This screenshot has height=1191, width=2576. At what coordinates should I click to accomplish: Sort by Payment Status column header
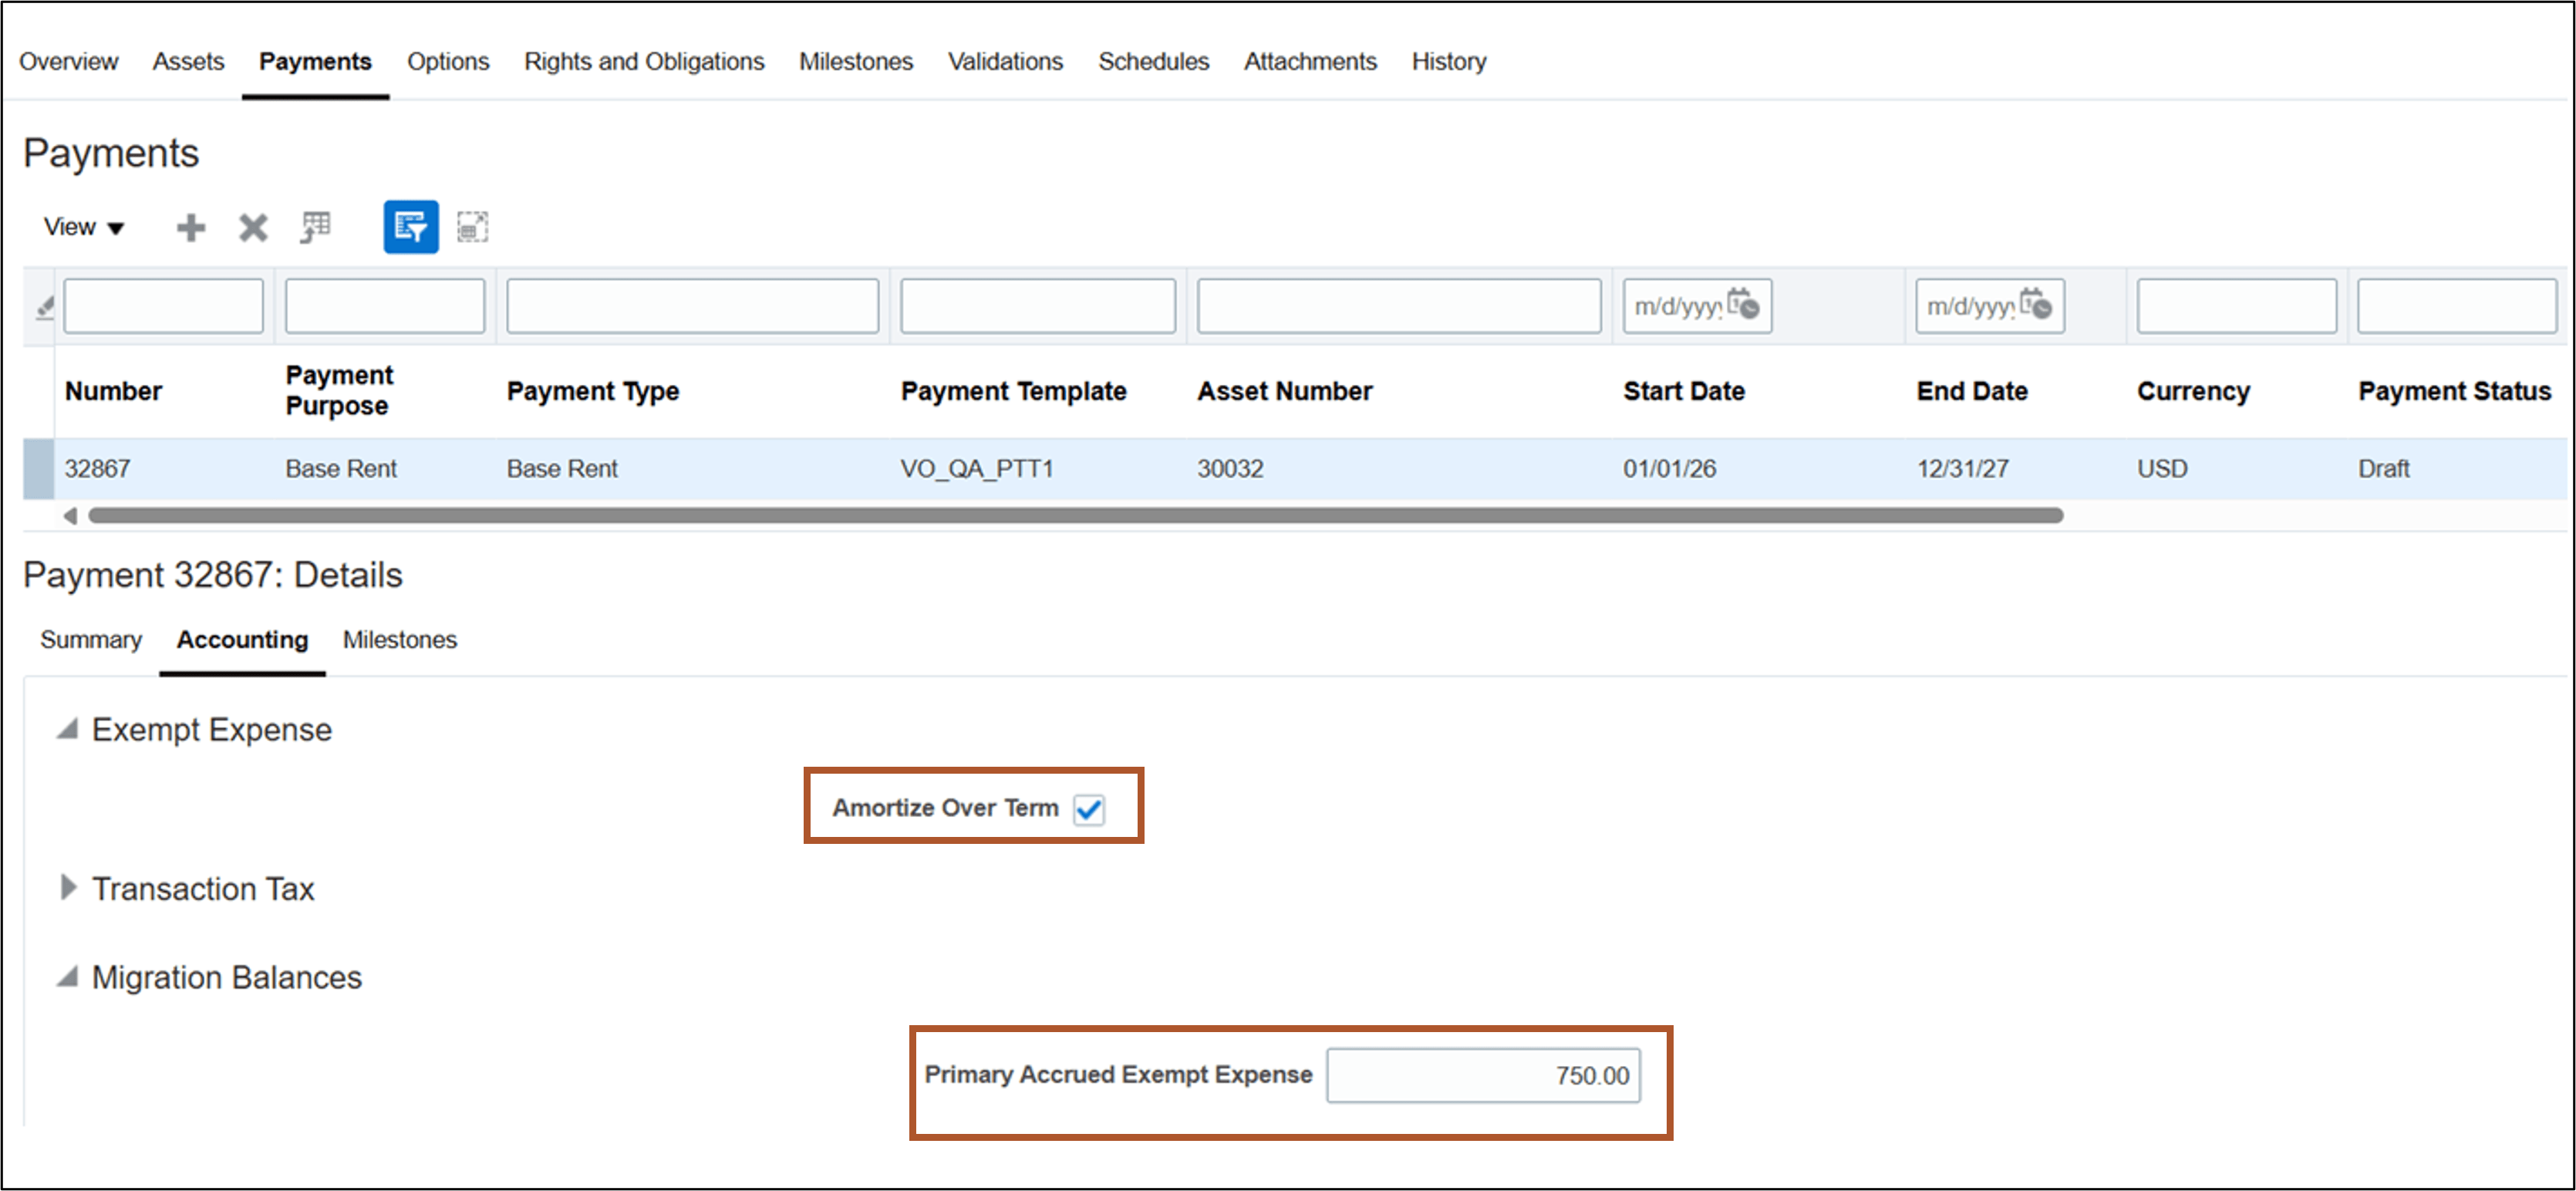coord(2454,391)
